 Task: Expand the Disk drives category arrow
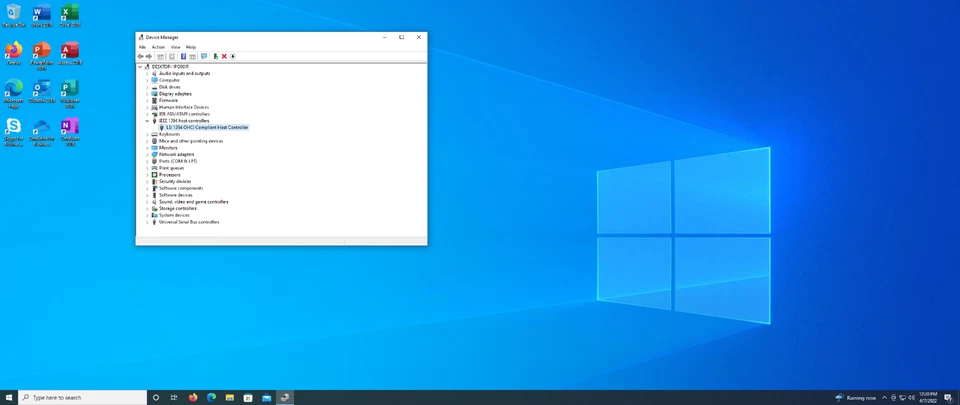(x=147, y=87)
